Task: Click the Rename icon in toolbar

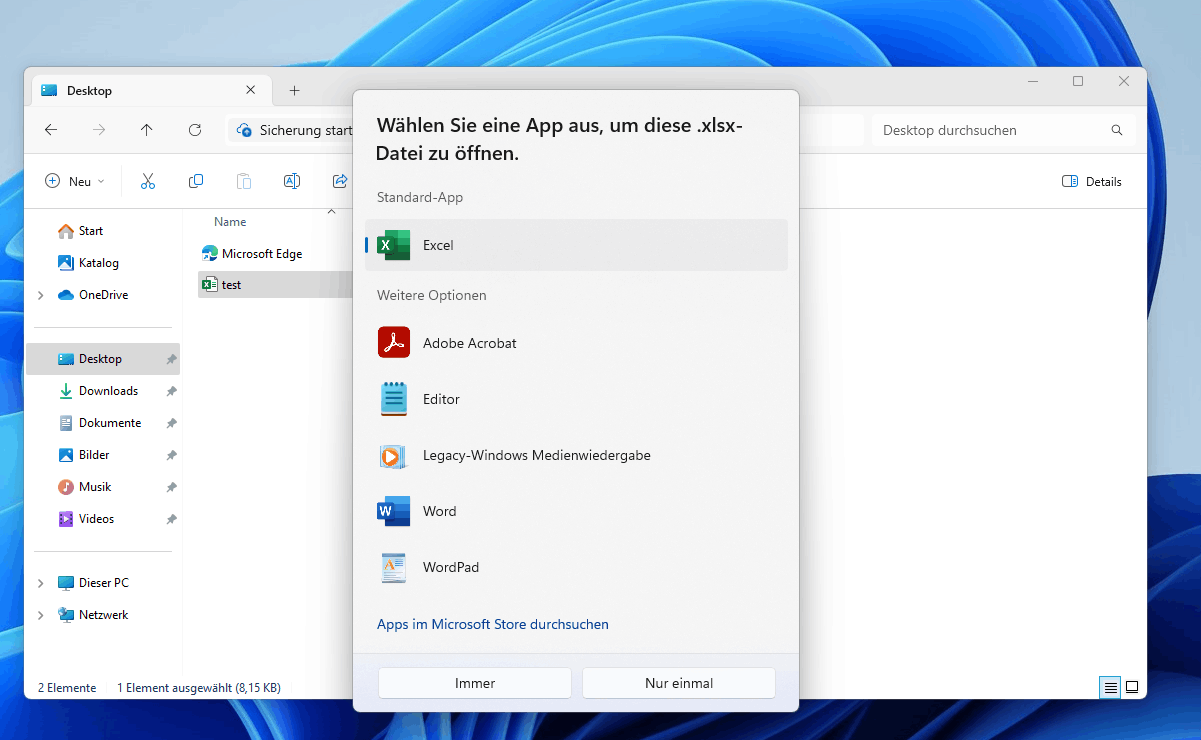Action: pos(292,181)
